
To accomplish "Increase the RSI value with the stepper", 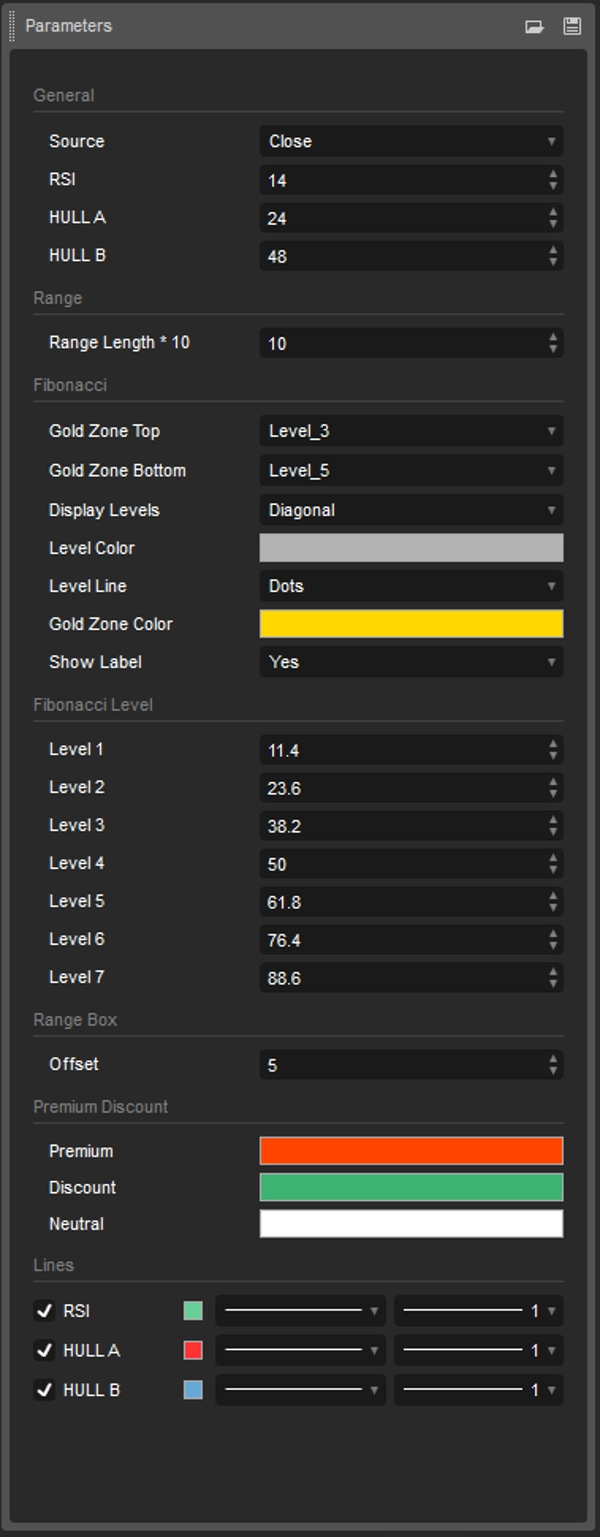I will tap(552, 175).
